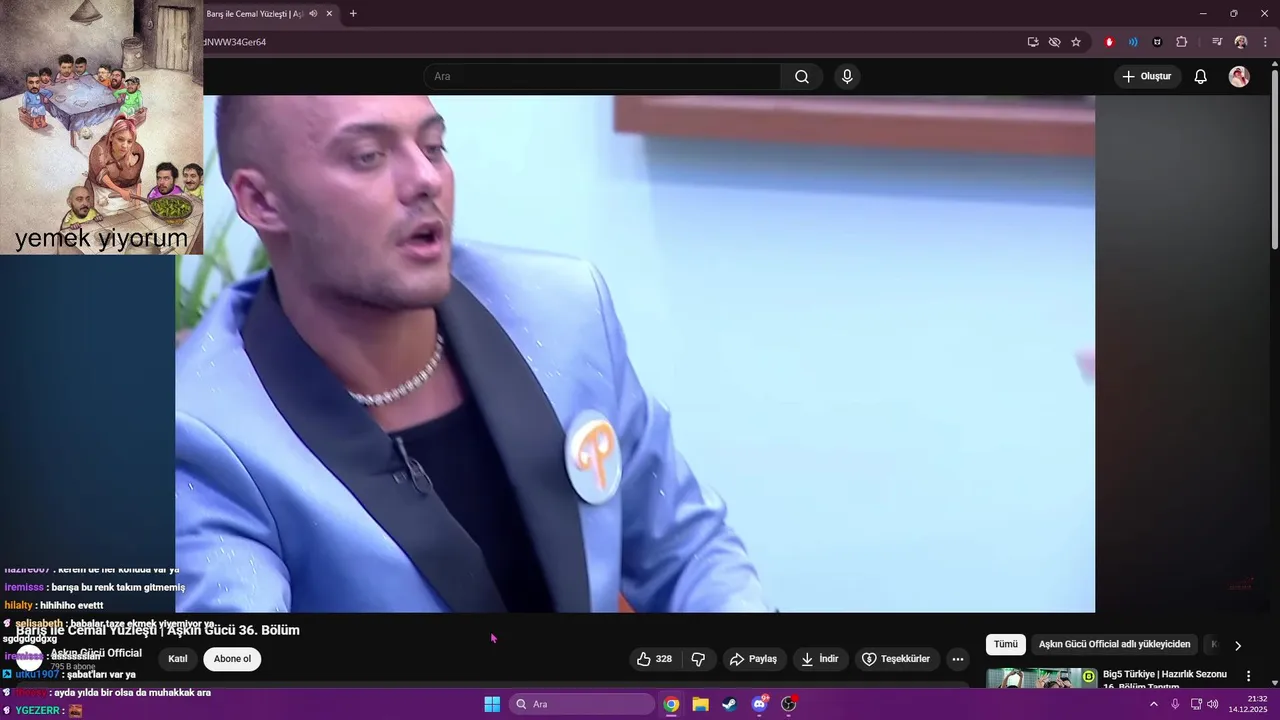Viewport: 1280px width, 720px height.
Task: Open File Explorer from taskbar
Action: (x=700, y=704)
